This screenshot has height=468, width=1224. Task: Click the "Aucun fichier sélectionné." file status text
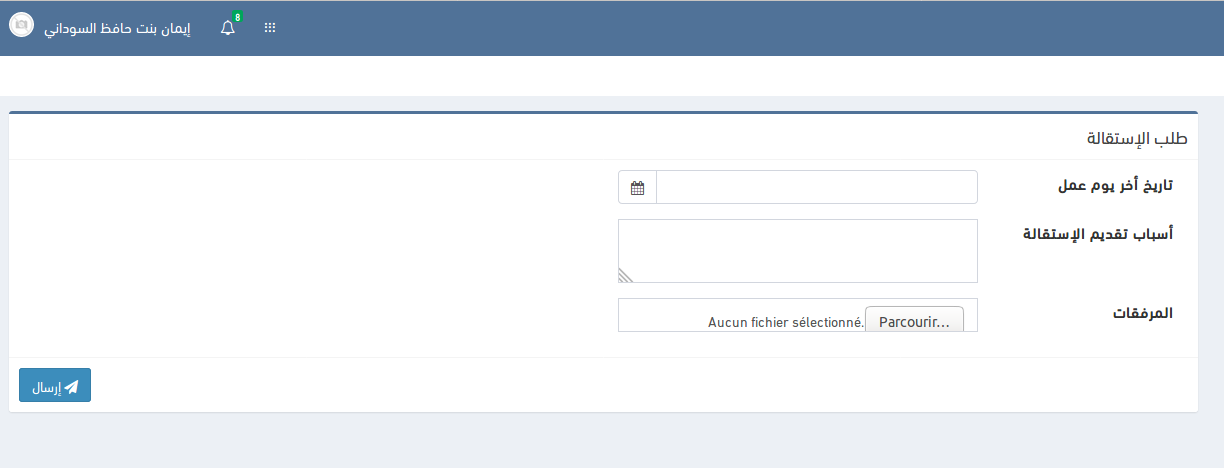pos(785,322)
